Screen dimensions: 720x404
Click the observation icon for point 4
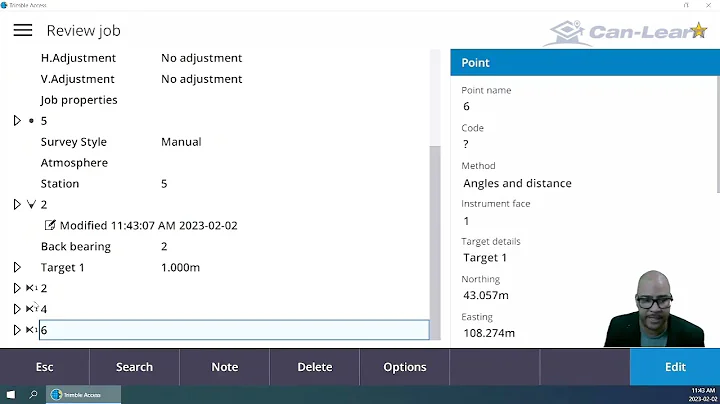coord(31,309)
